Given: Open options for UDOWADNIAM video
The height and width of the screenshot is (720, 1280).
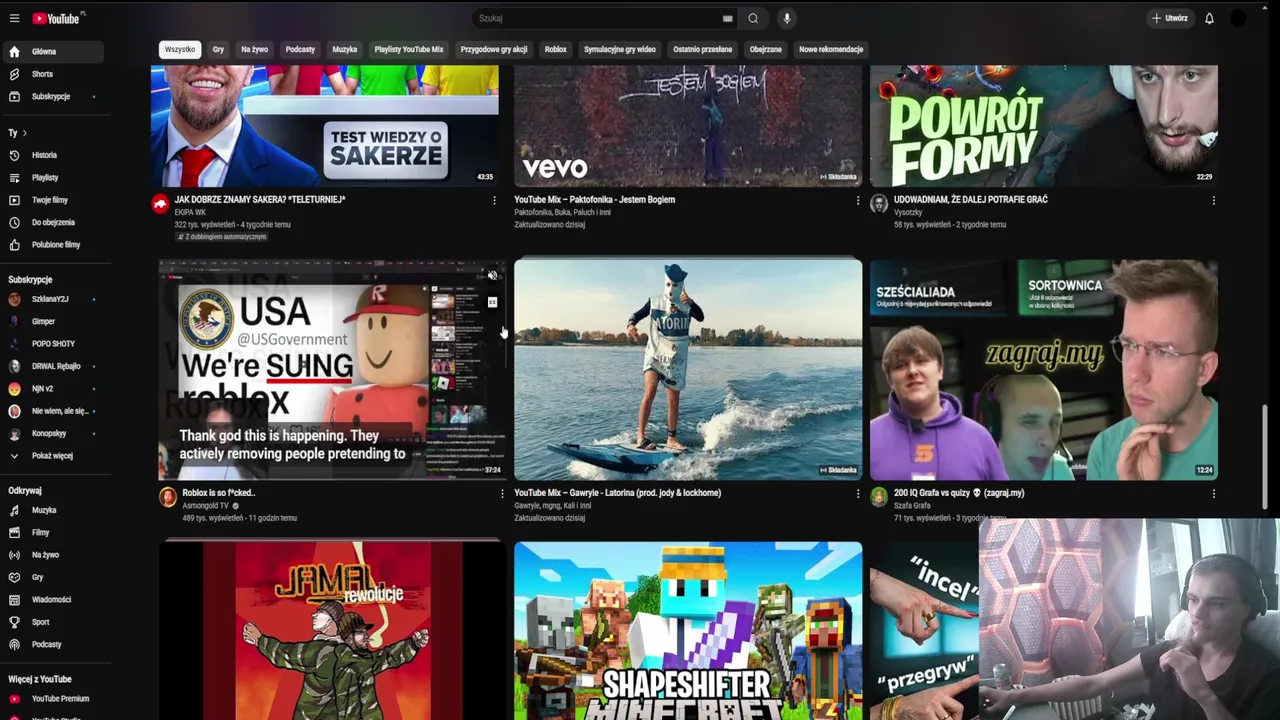Looking at the screenshot, I should pyautogui.click(x=1214, y=200).
